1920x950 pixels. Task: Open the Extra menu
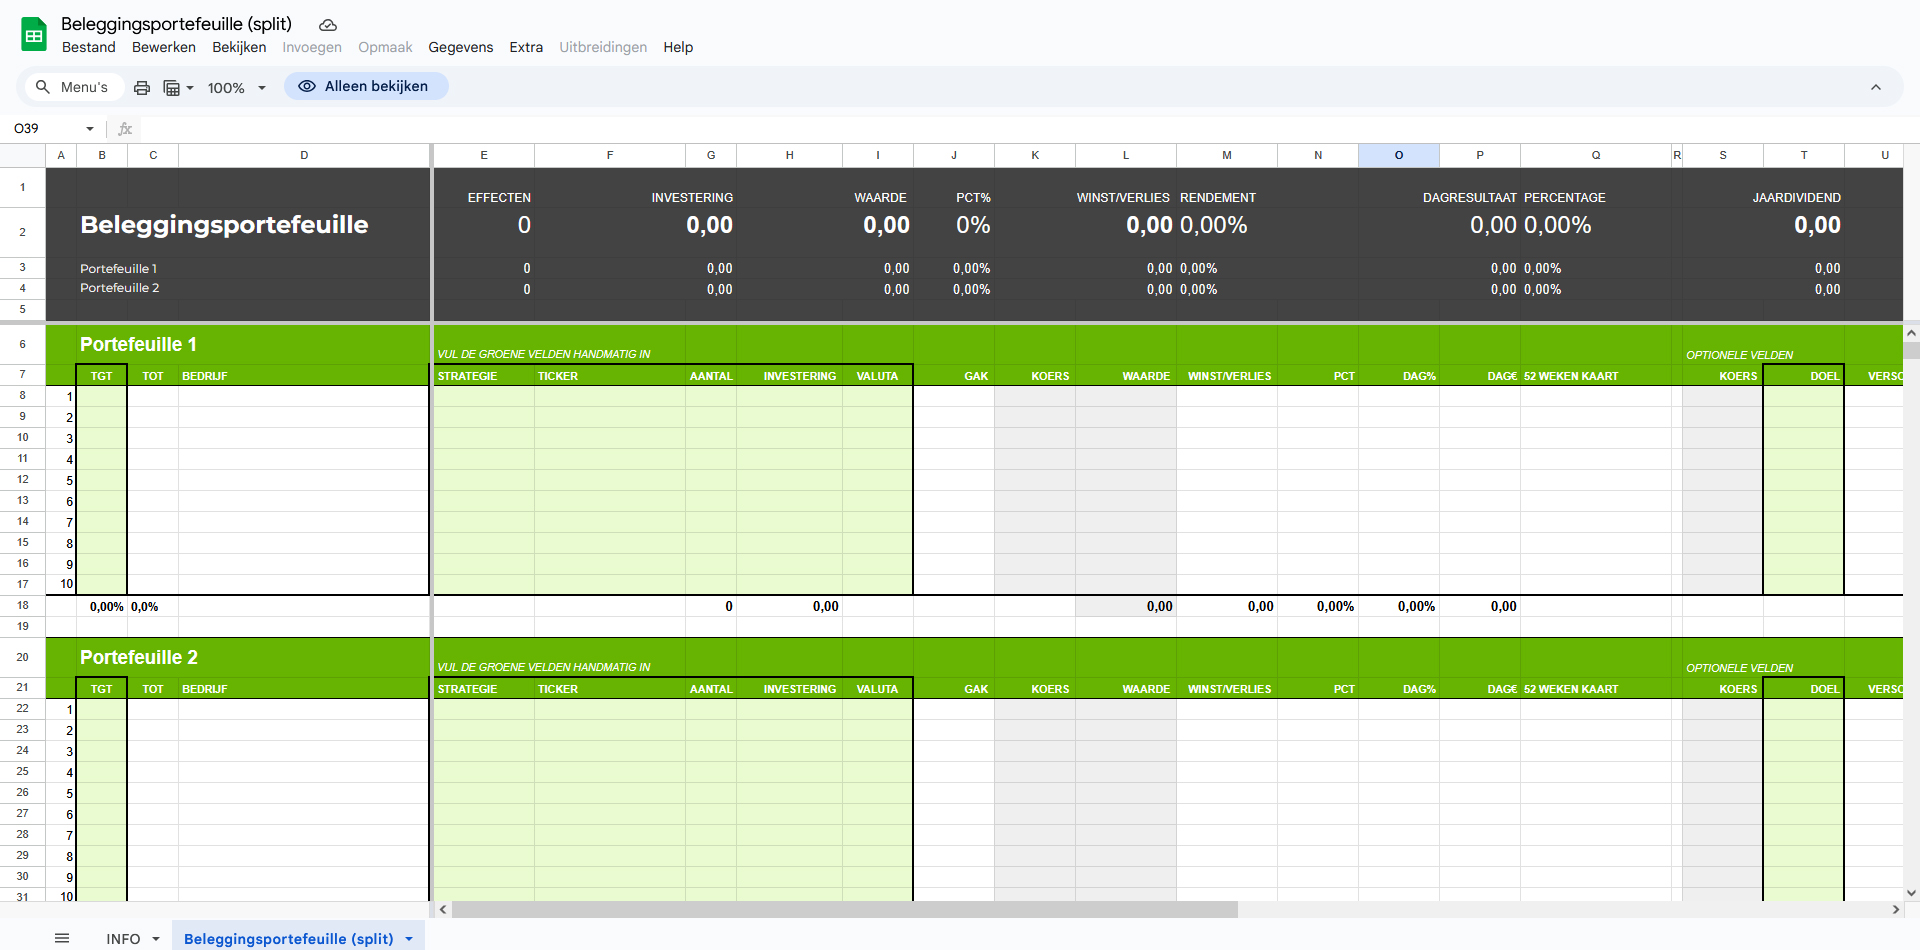(526, 47)
